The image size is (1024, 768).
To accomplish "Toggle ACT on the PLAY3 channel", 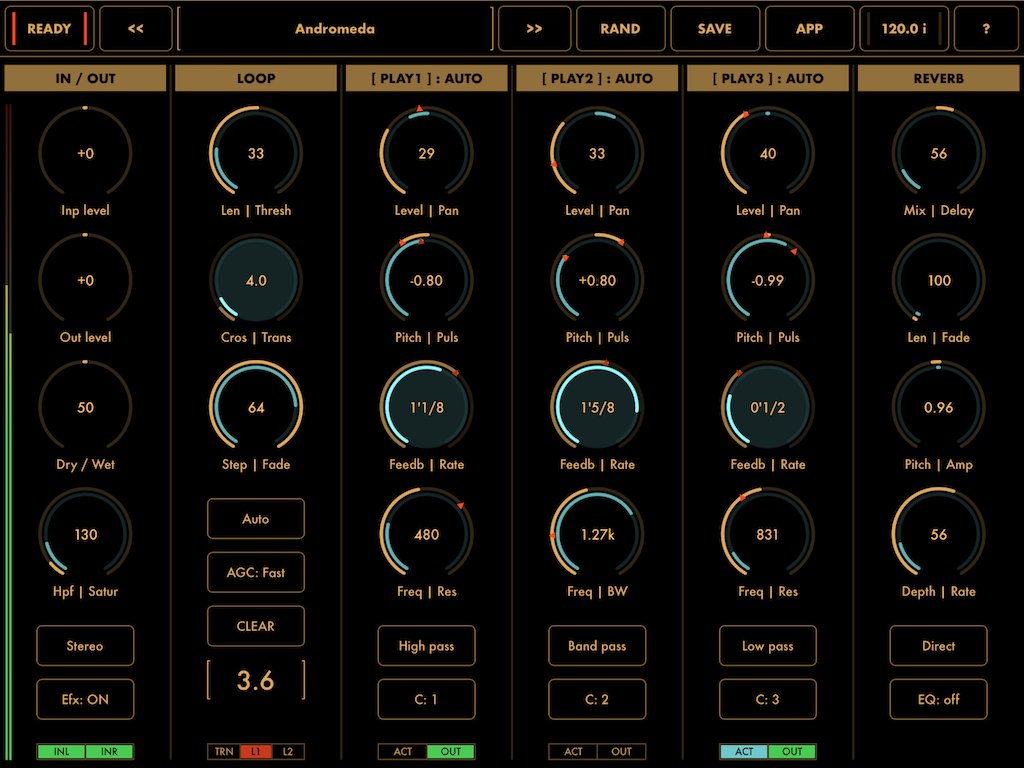I will [x=744, y=751].
